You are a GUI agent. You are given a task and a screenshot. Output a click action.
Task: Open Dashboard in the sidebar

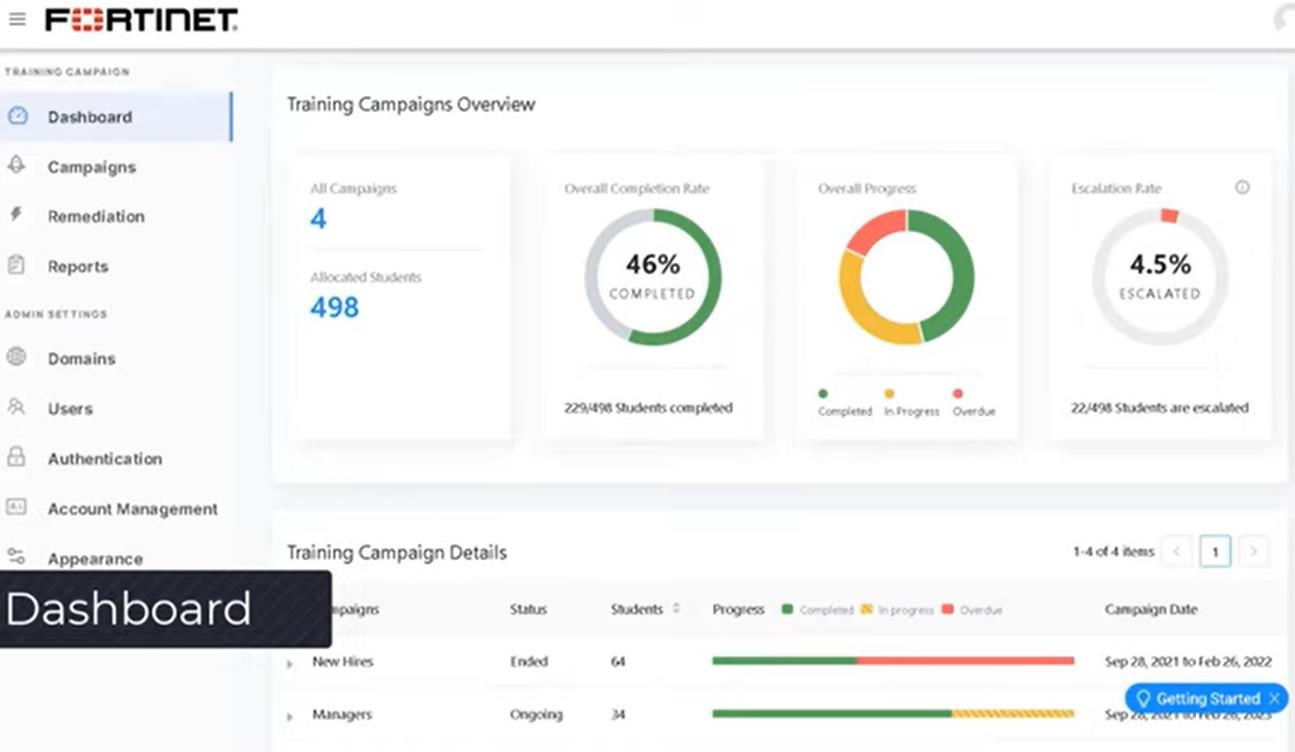point(116,116)
